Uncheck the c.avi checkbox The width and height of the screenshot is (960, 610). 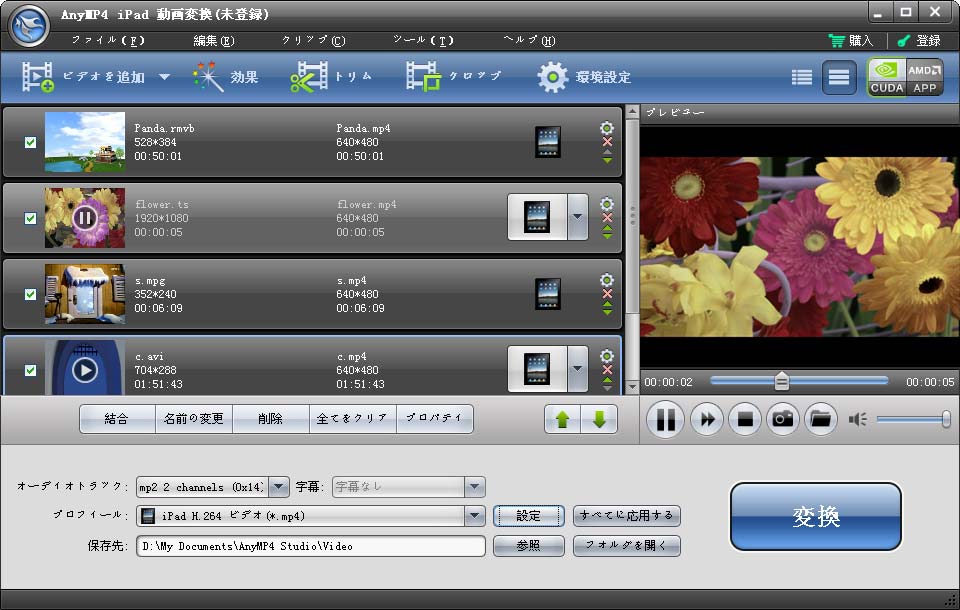[30, 370]
